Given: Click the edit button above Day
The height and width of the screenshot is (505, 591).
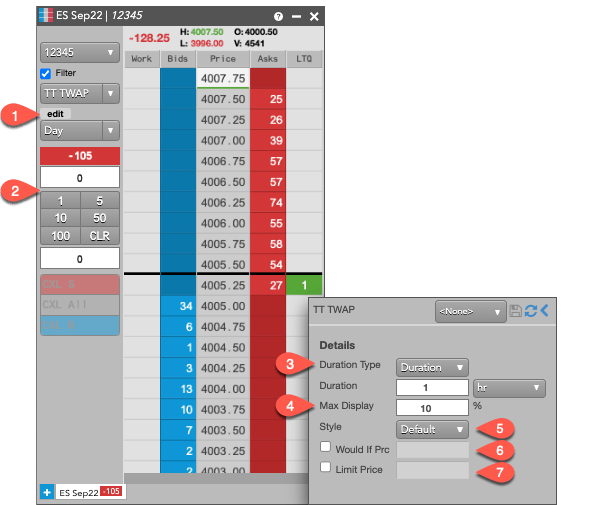Looking at the screenshot, I should (x=55, y=114).
